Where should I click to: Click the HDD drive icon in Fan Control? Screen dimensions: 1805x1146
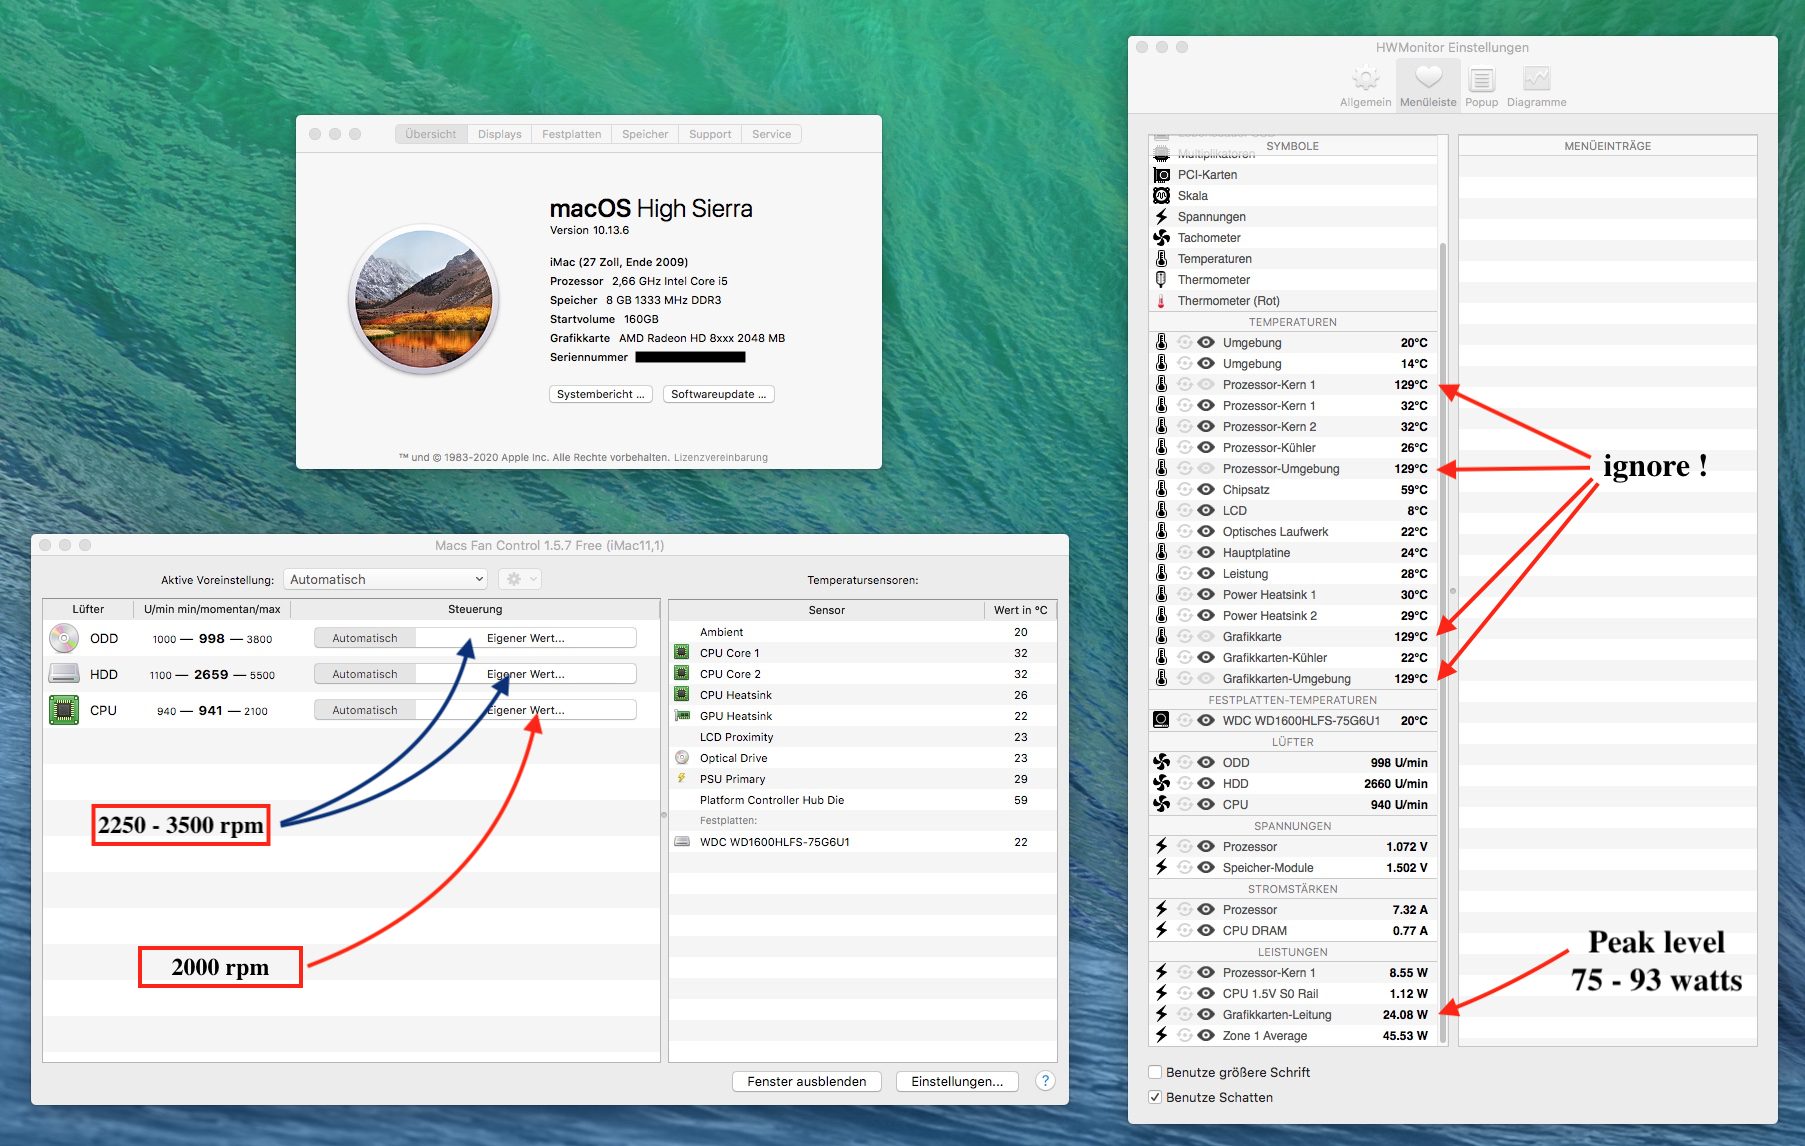(x=64, y=674)
